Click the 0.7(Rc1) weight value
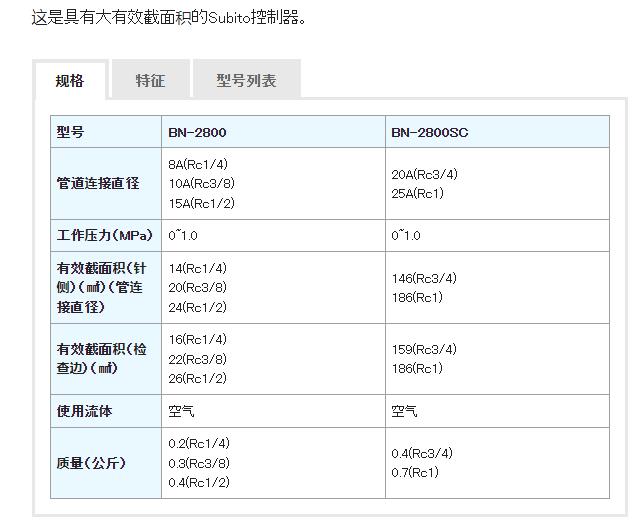 point(415,472)
